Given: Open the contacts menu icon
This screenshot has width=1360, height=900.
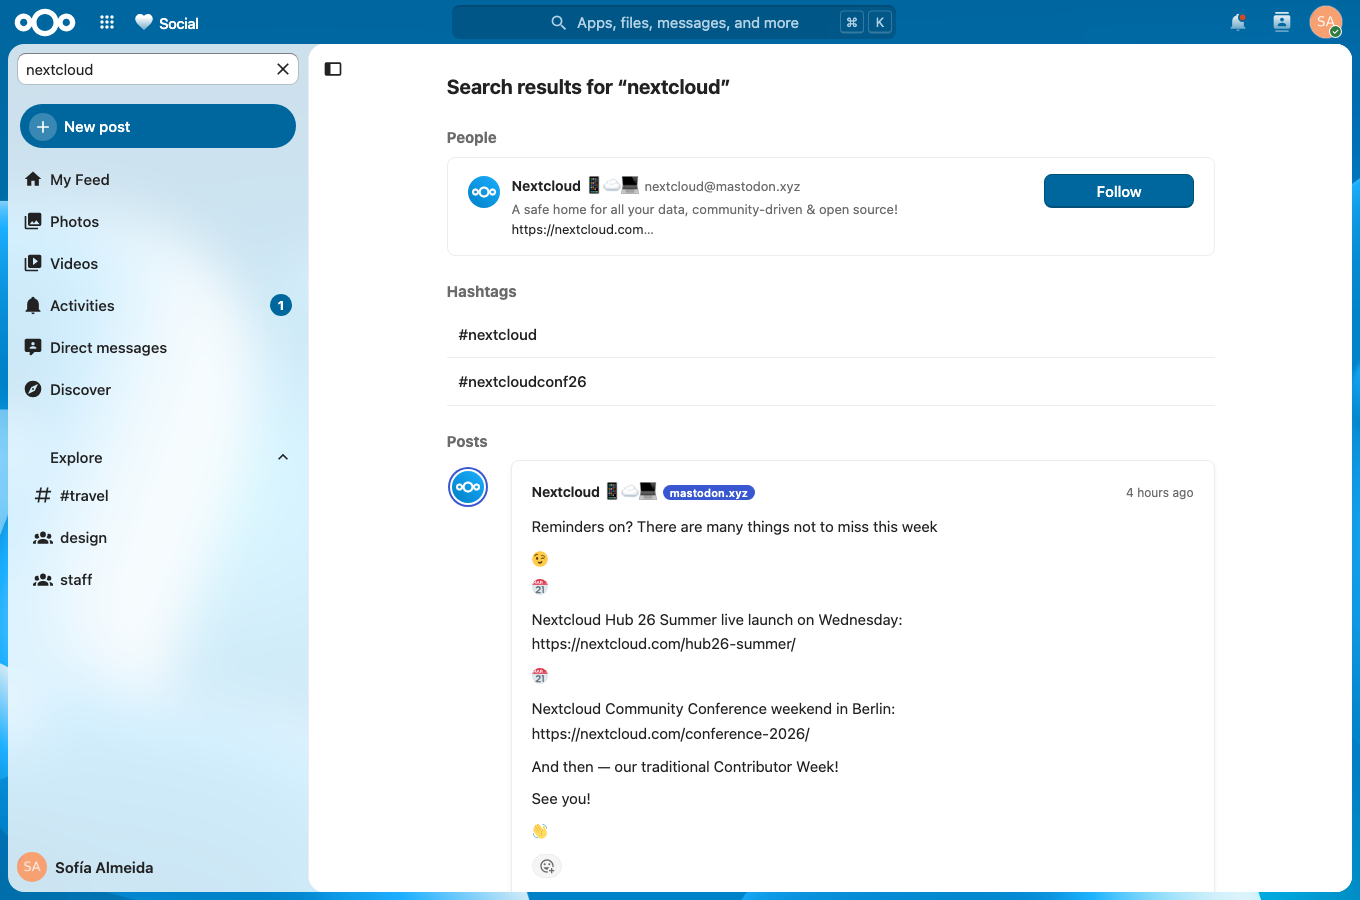Looking at the screenshot, I should (1282, 22).
